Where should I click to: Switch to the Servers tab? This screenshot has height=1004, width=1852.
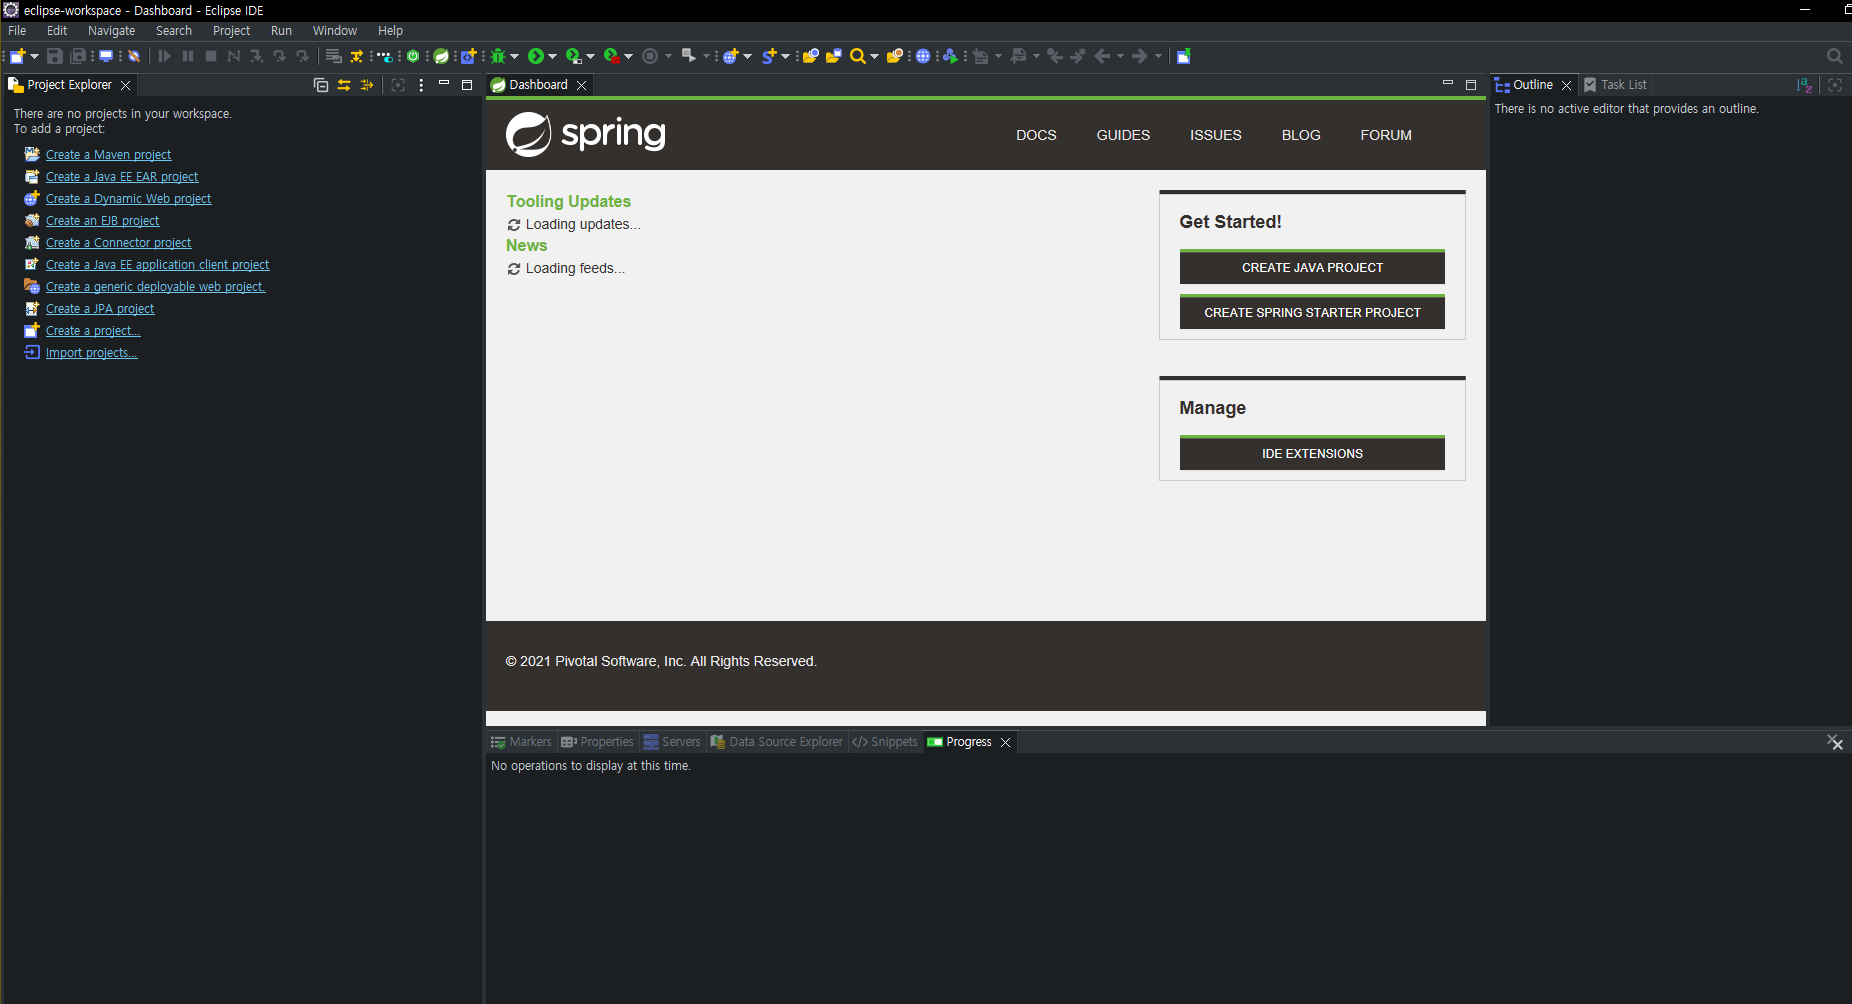click(672, 742)
